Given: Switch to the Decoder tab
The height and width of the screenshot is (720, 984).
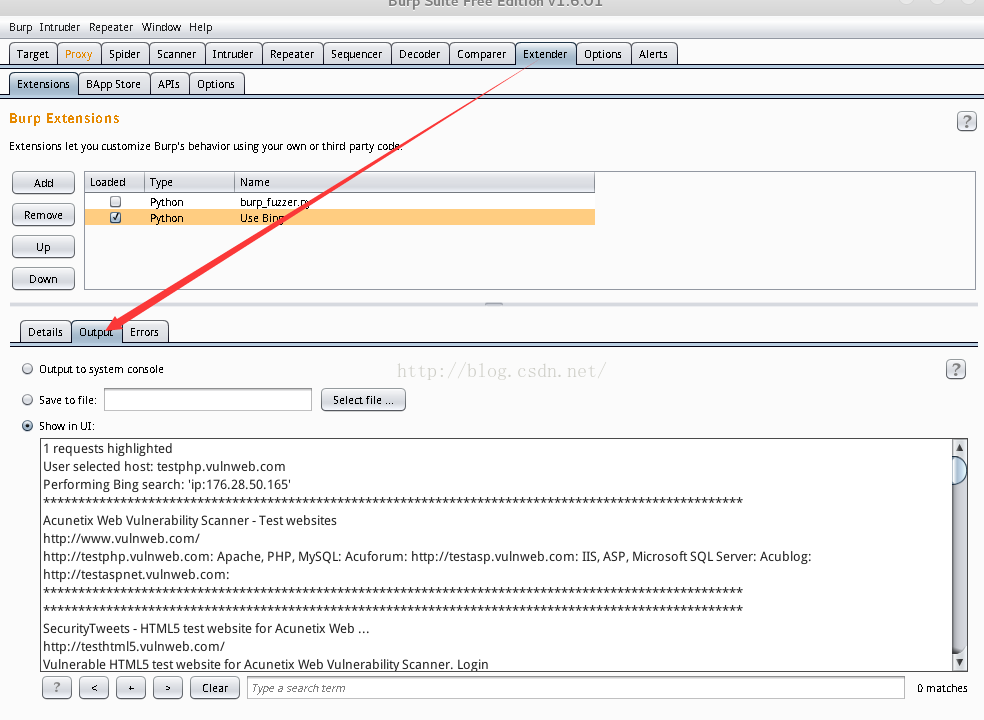Looking at the screenshot, I should [x=420, y=54].
